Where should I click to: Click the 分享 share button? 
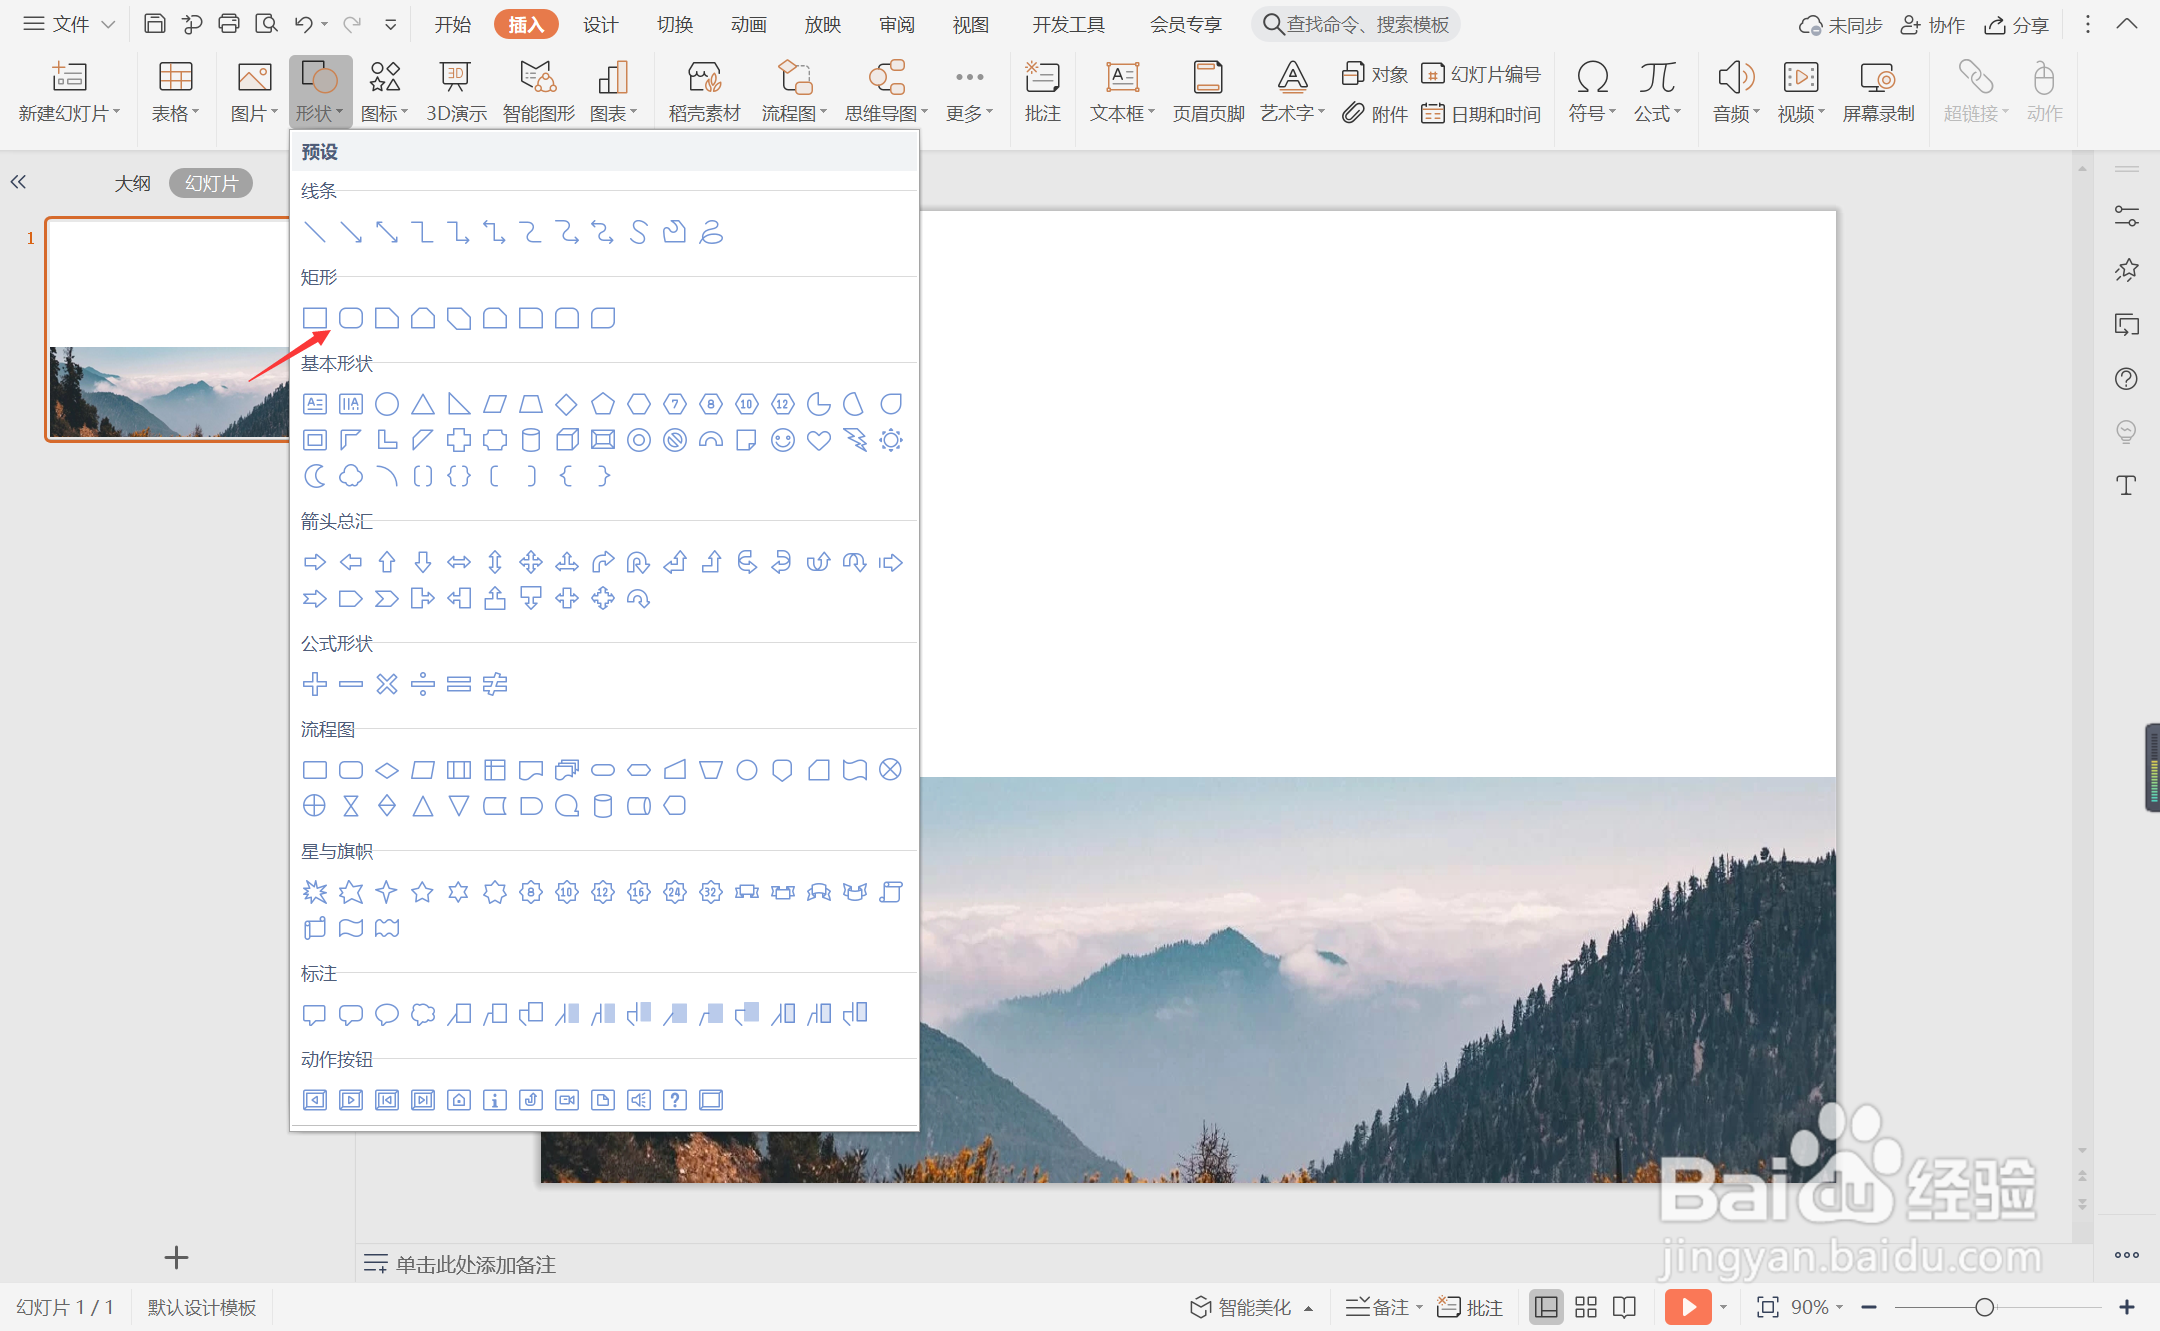2017,25
